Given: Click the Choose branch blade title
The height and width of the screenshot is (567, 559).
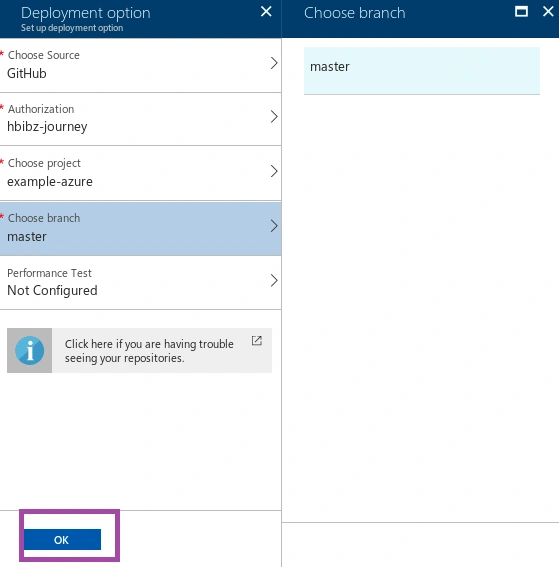Looking at the screenshot, I should click(x=354, y=13).
